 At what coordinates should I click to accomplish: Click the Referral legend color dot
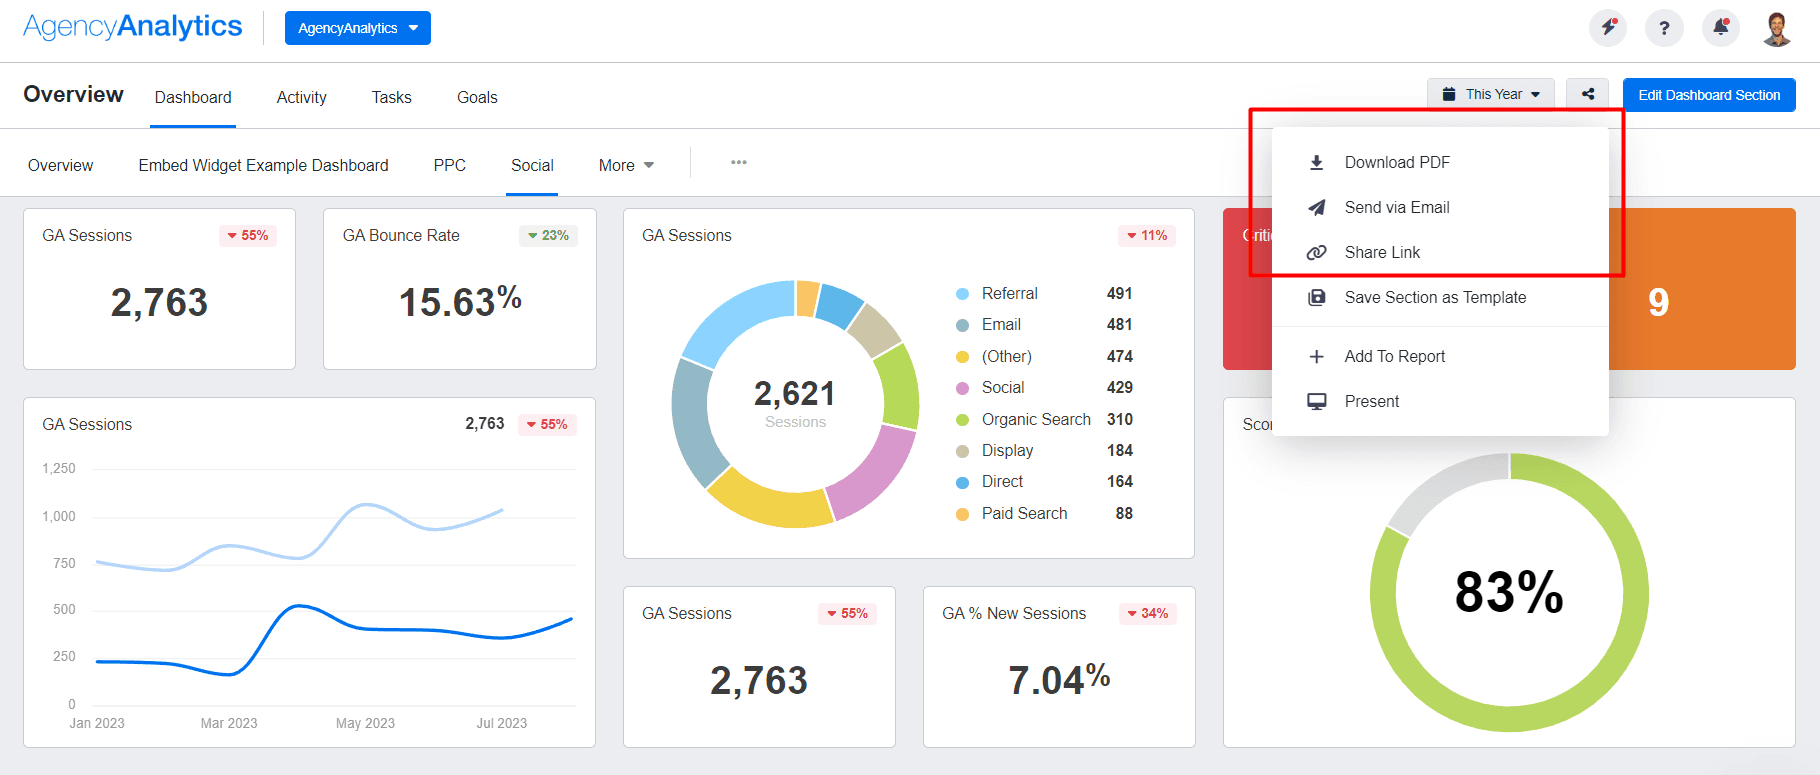pyautogui.click(x=962, y=294)
